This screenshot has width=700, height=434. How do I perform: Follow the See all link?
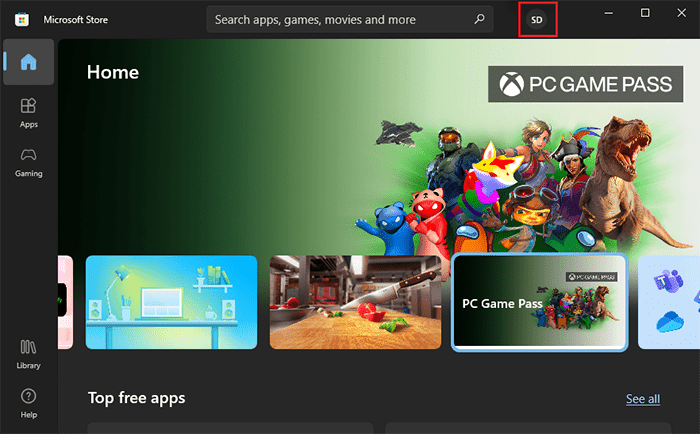pyautogui.click(x=643, y=399)
